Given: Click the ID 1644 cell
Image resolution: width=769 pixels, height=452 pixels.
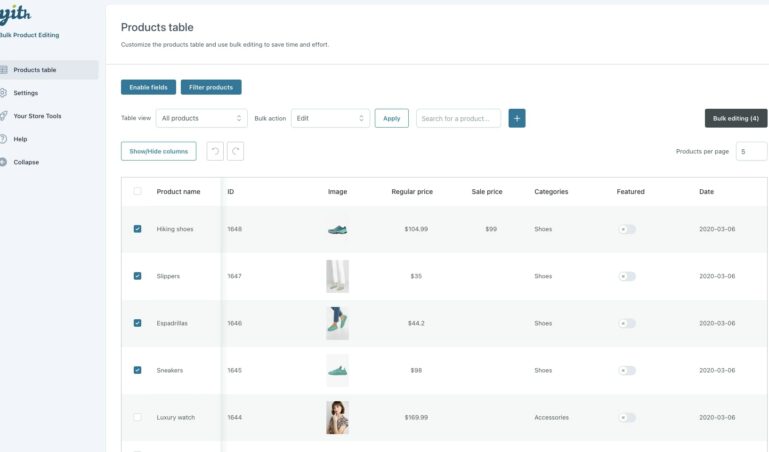Looking at the screenshot, I should 234,417.
